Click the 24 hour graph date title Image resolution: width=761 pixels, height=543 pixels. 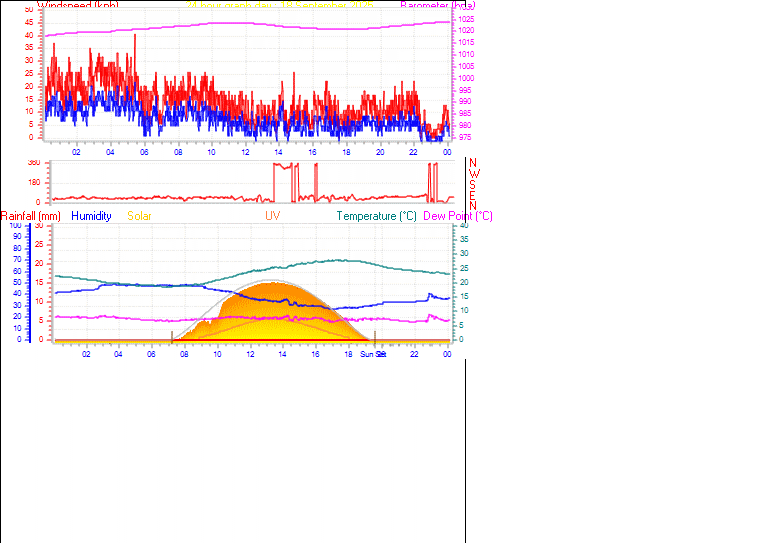click(x=280, y=5)
